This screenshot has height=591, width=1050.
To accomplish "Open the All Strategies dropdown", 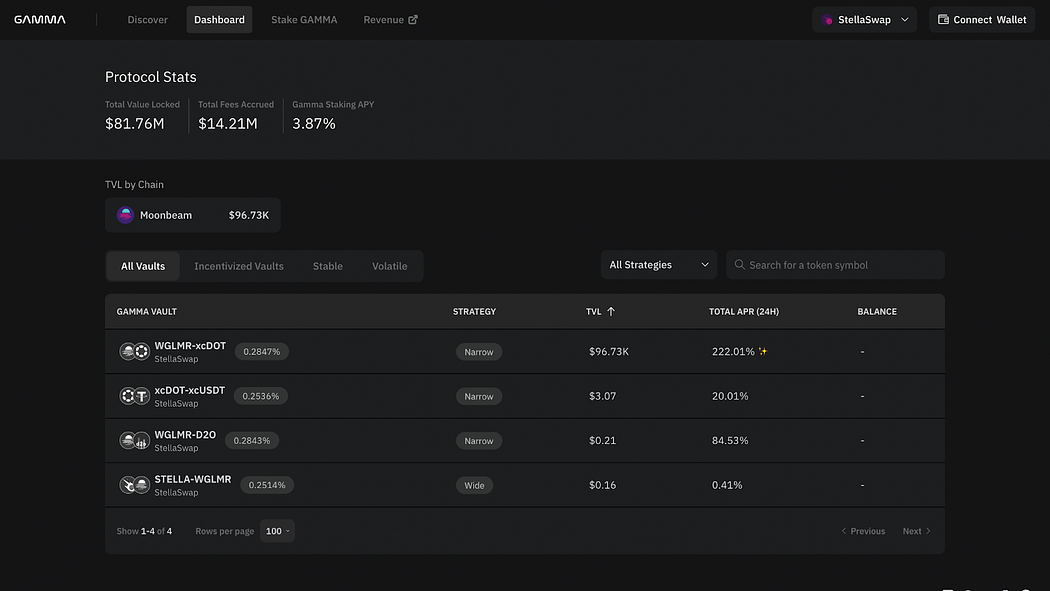I will [x=659, y=265].
